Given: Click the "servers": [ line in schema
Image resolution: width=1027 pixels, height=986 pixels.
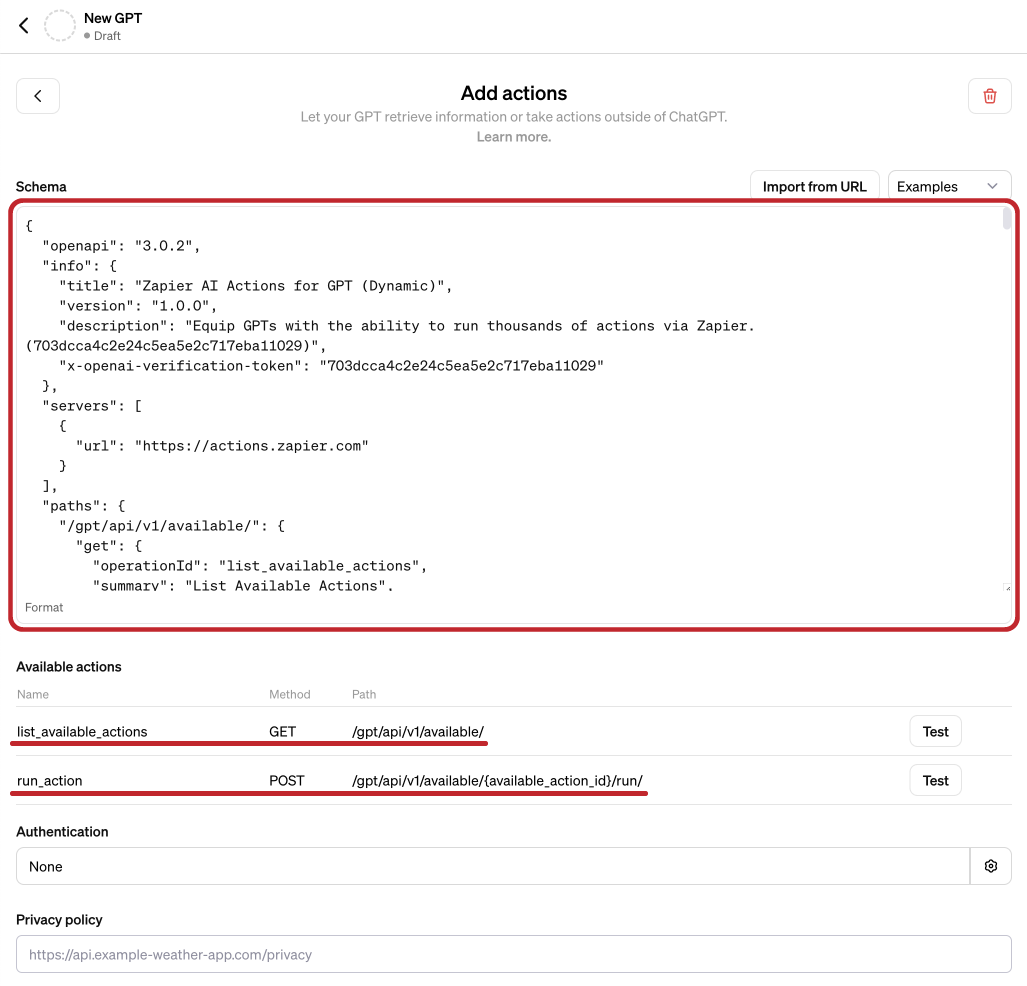Looking at the screenshot, I should [x=92, y=406].
